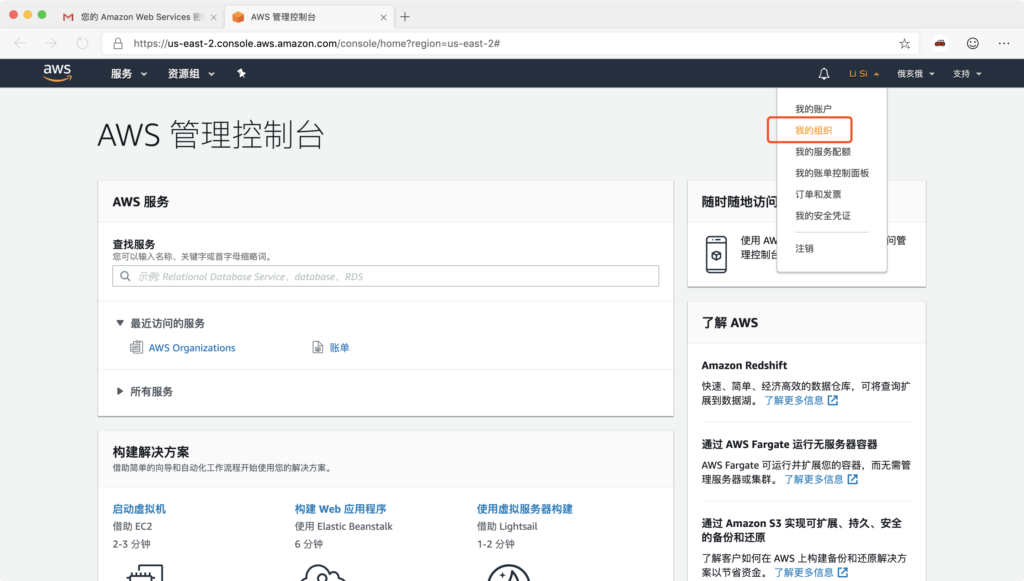Open the 构建 Web 应用程序 link
1024x581 pixels.
(x=340, y=509)
